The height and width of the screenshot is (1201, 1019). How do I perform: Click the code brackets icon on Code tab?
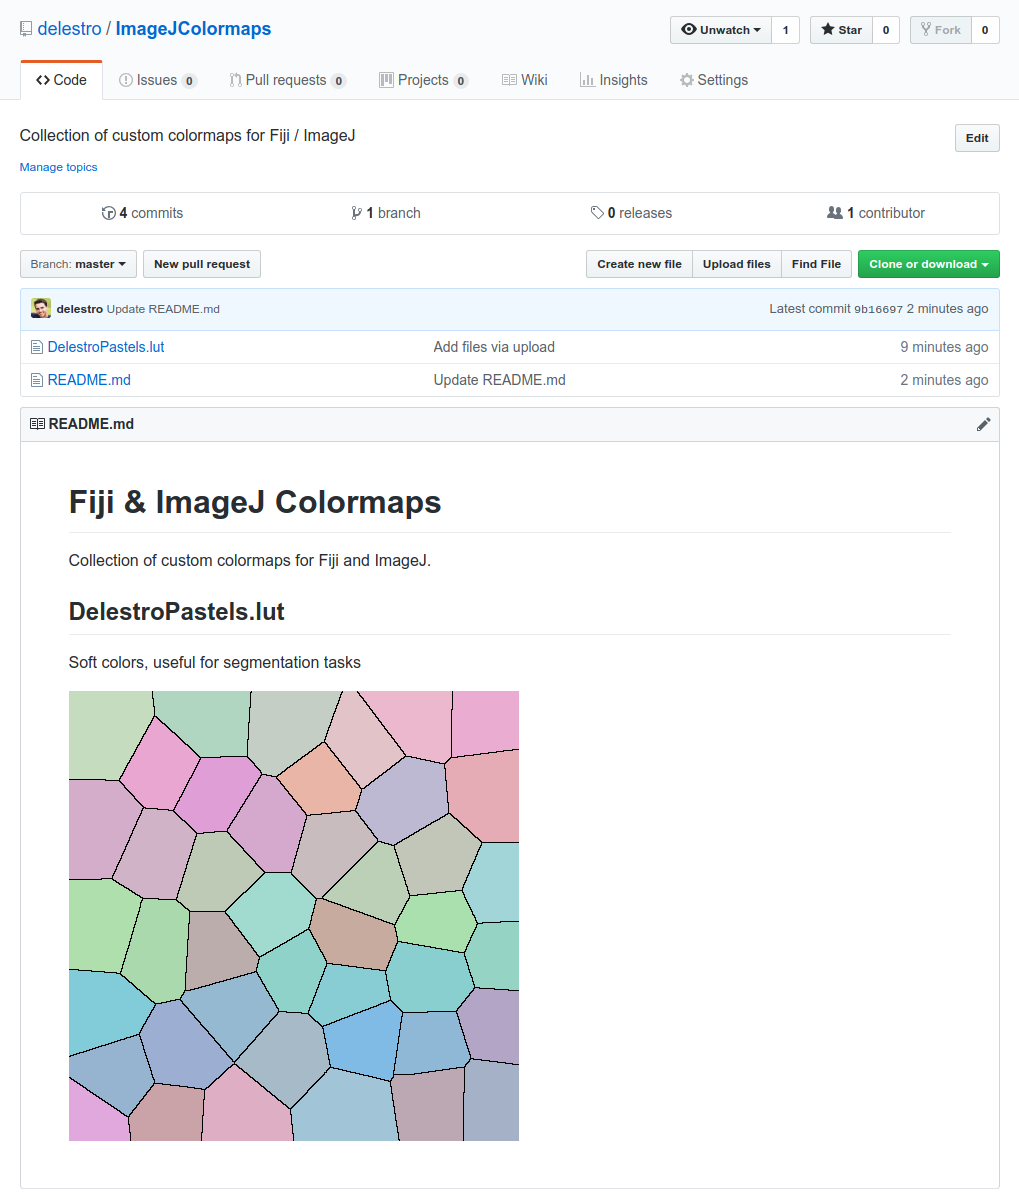click(42, 80)
